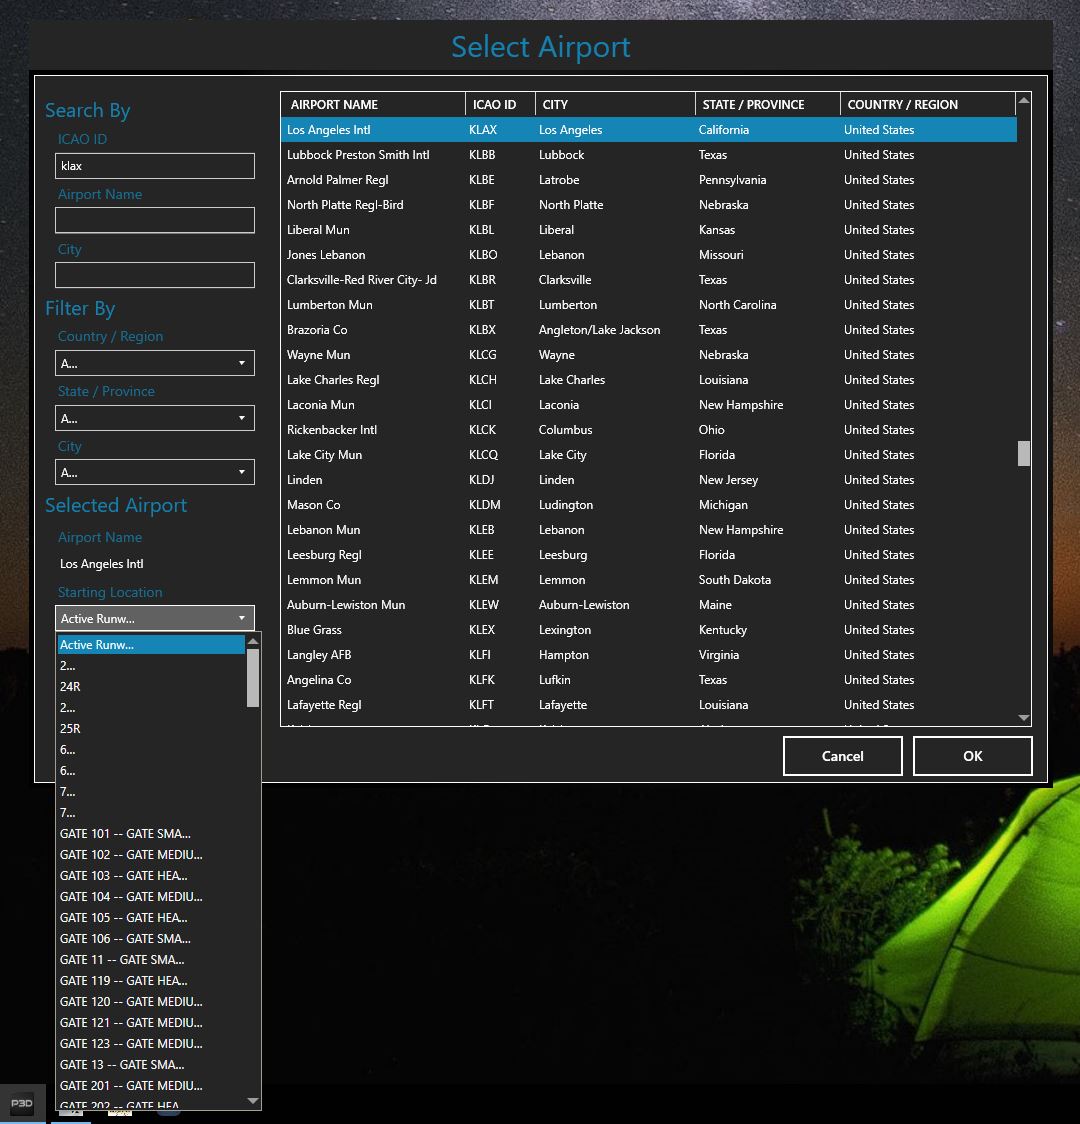Click the airport list scrollbar thumb

click(1024, 454)
